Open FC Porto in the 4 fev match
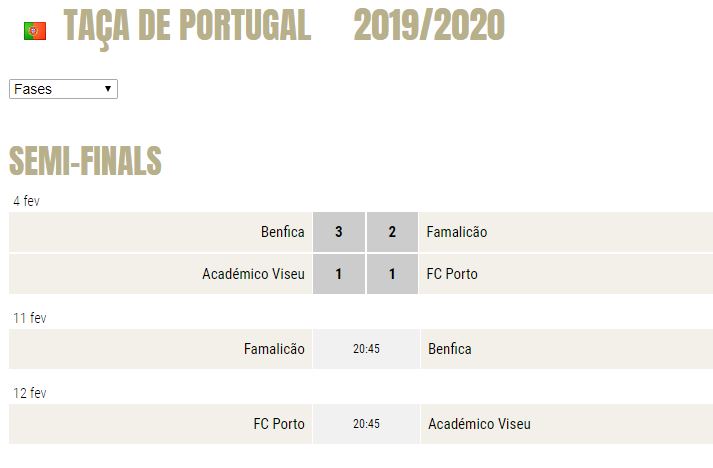Screen dimensions: 713x468 (x=452, y=274)
